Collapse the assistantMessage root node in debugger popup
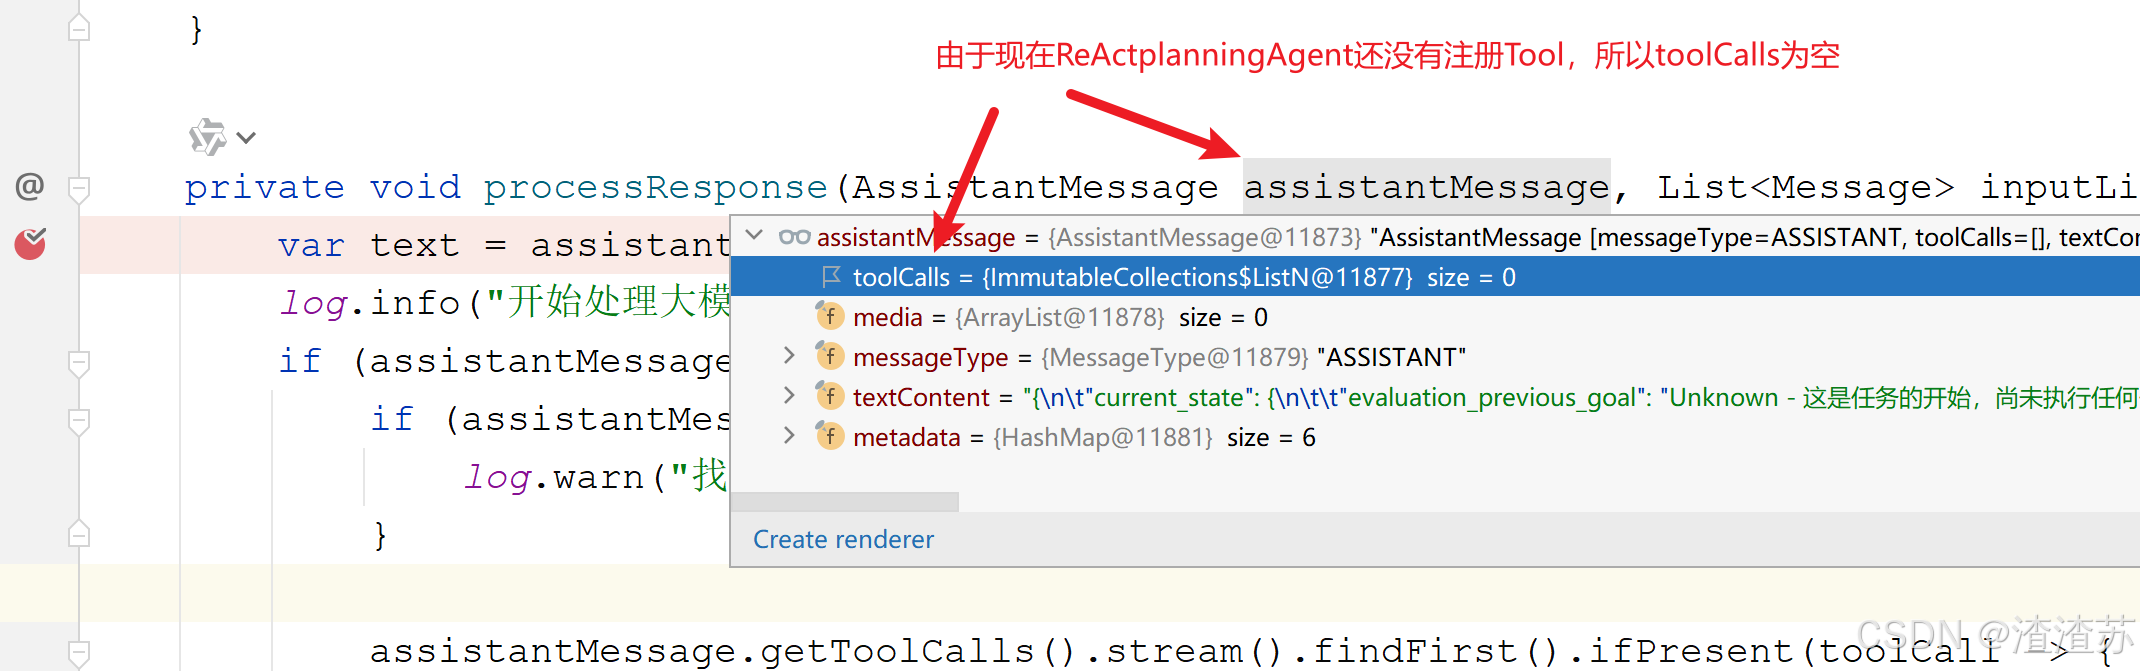Screen dimensions: 2140x671 click(755, 236)
